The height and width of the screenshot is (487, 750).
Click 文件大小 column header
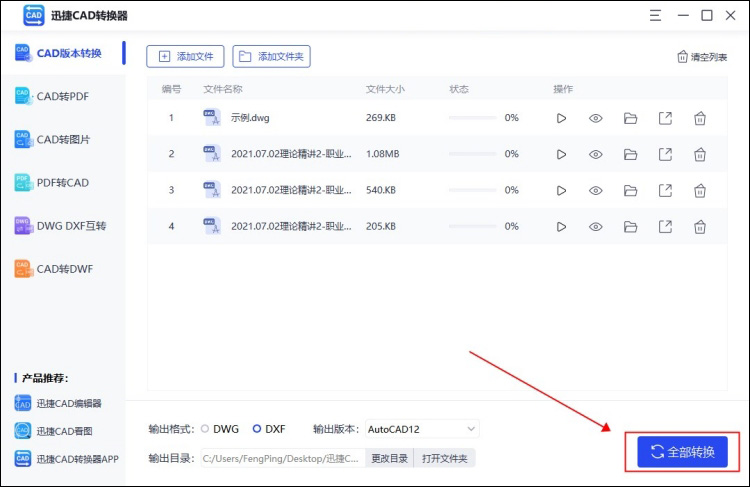tap(385, 89)
